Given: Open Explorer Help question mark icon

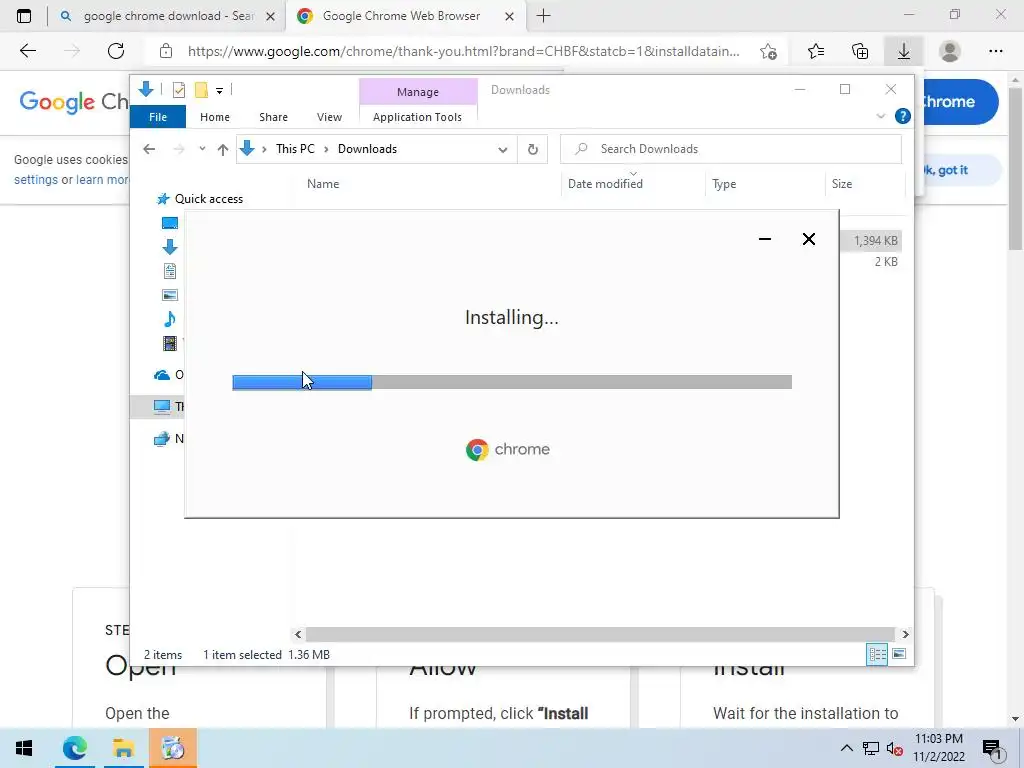Looking at the screenshot, I should (903, 116).
